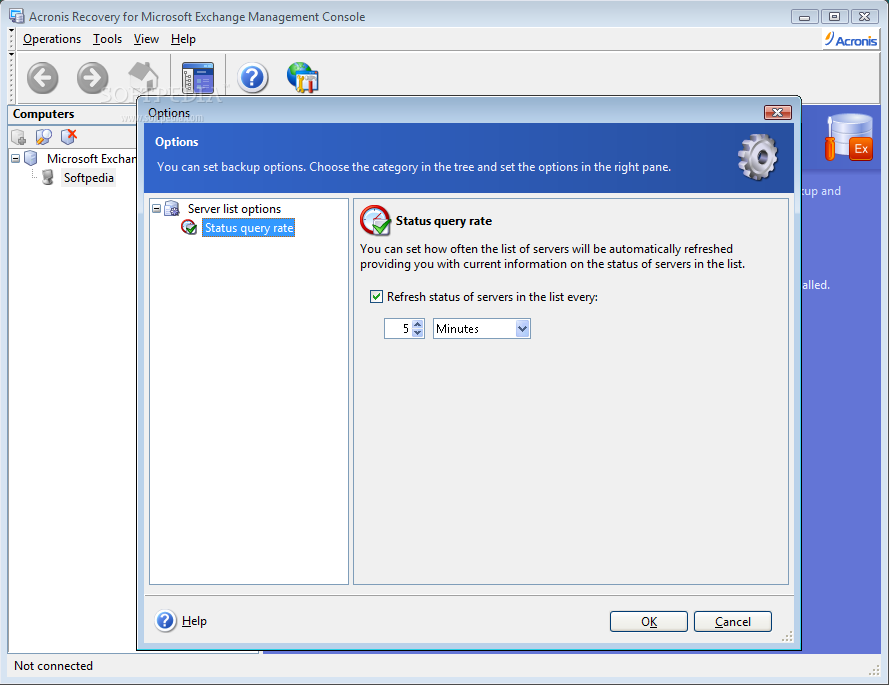Click the Computers panel header

point(73,114)
